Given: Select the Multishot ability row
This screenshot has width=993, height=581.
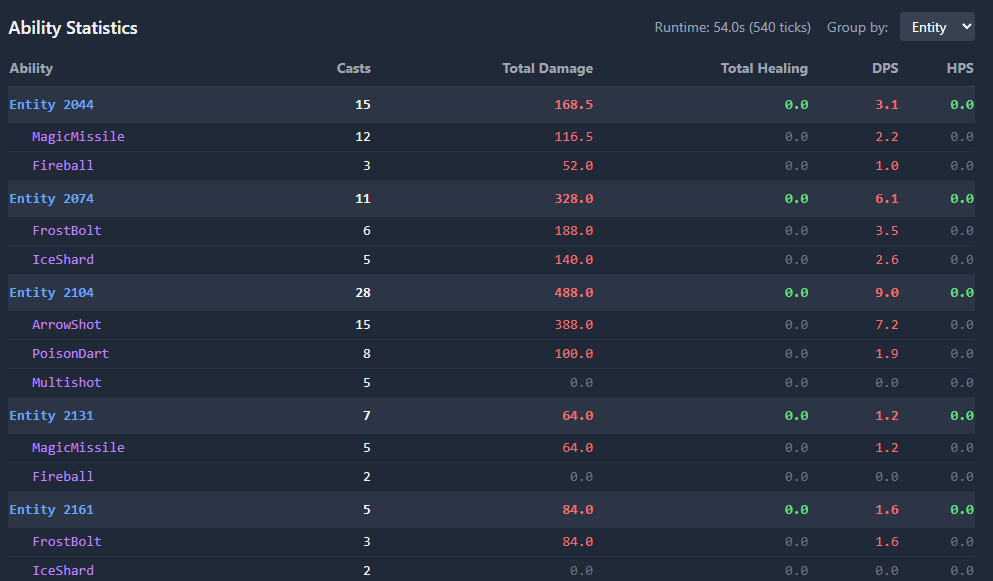Looking at the screenshot, I should pyautogui.click(x=66, y=382).
